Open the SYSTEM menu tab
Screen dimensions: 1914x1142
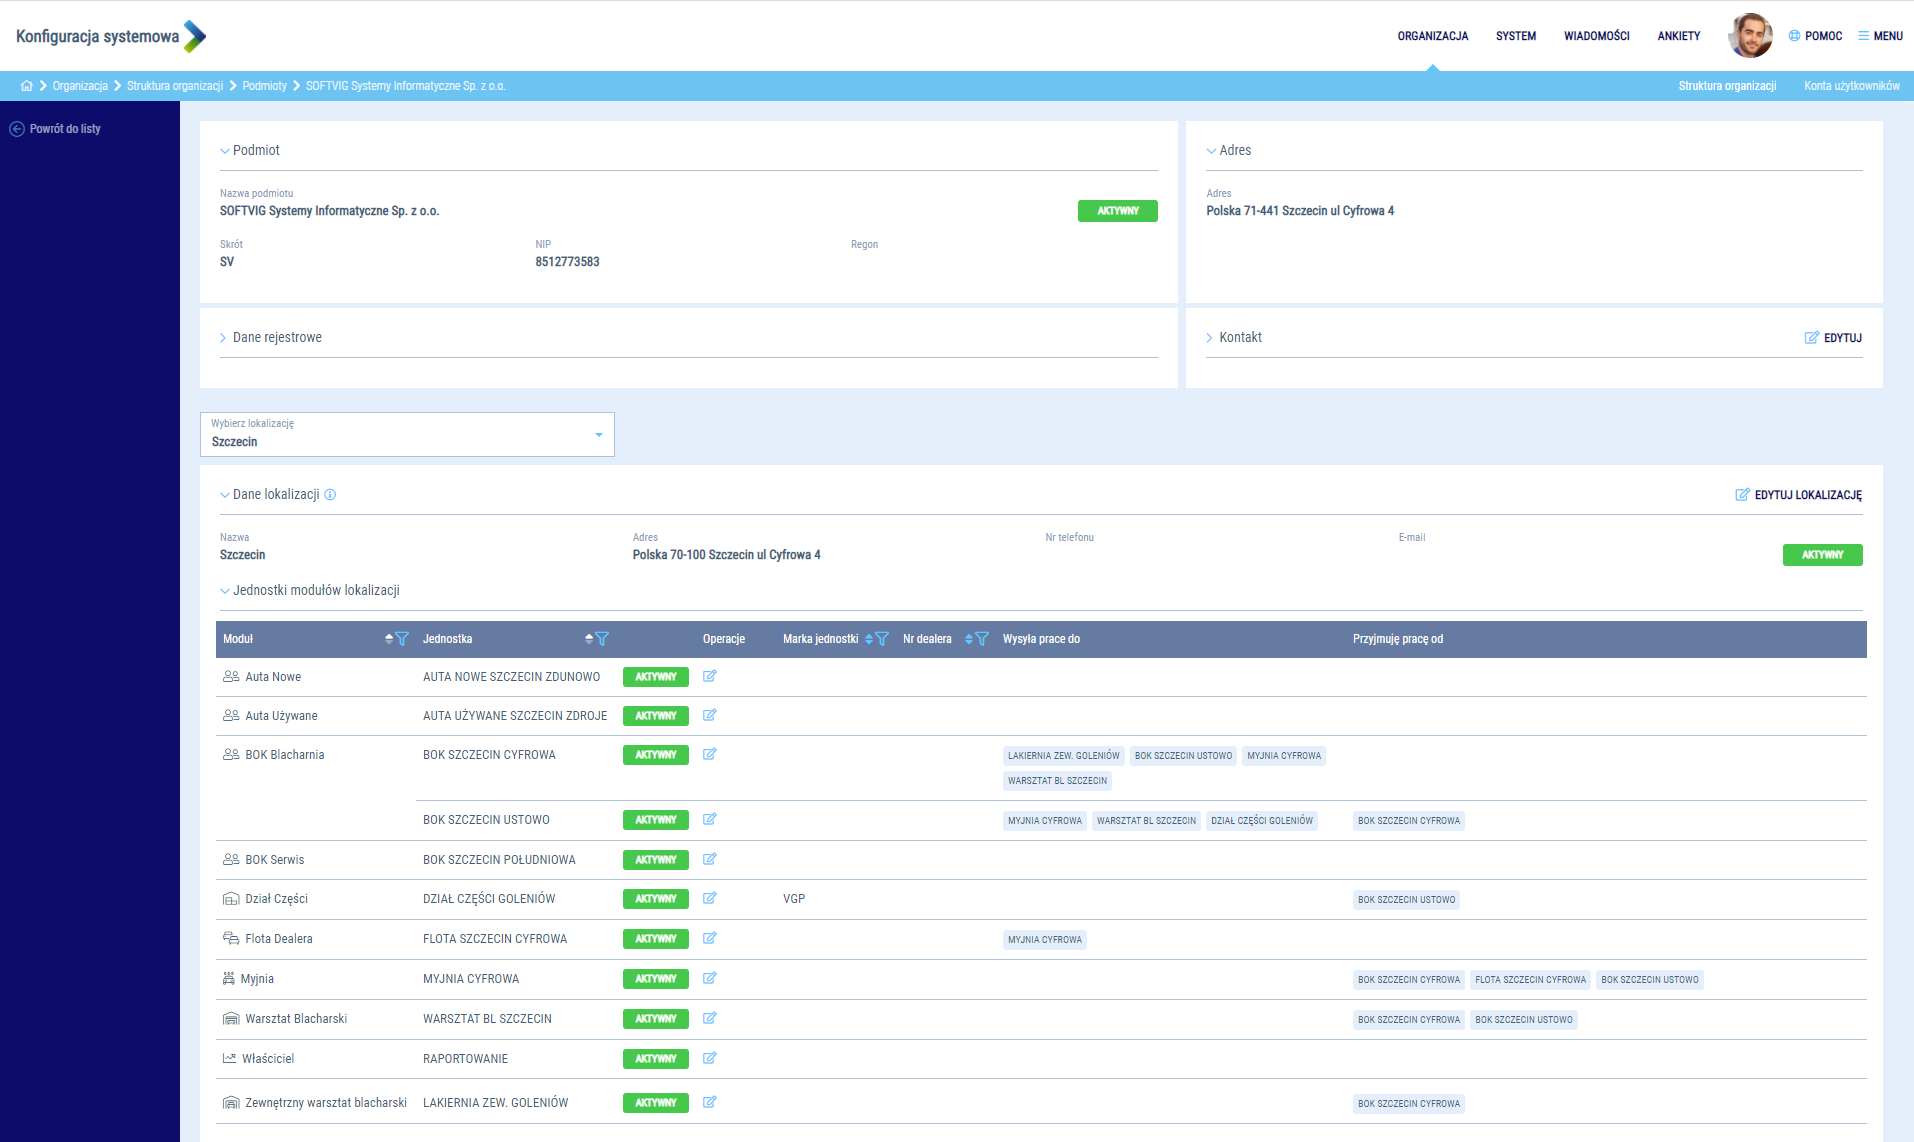coord(1515,36)
